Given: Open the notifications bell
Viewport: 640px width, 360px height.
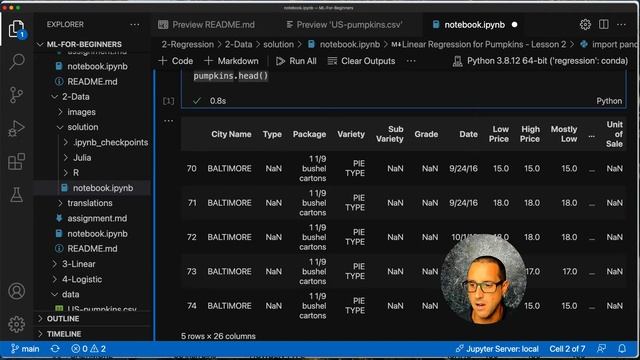Looking at the screenshot, I should pos(622,349).
